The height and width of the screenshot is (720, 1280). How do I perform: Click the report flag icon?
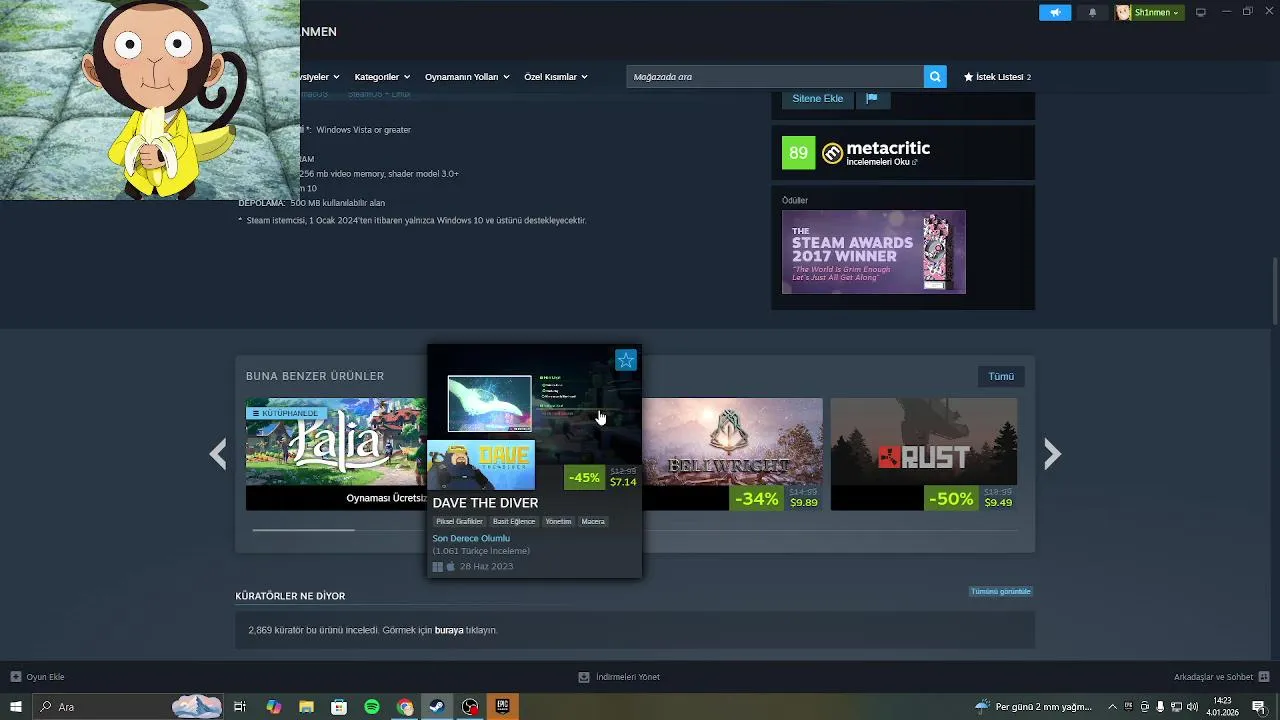[x=872, y=98]
